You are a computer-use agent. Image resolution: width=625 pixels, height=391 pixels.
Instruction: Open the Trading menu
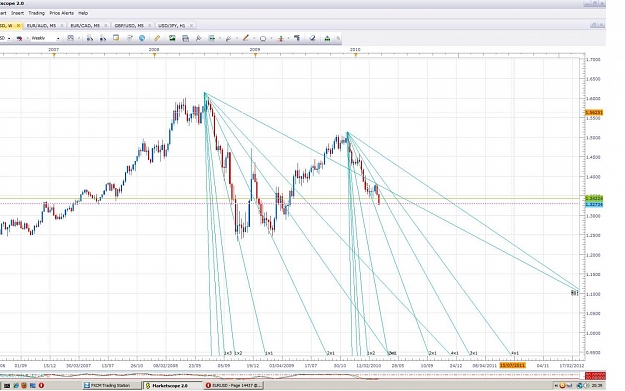tap(36, 13)
